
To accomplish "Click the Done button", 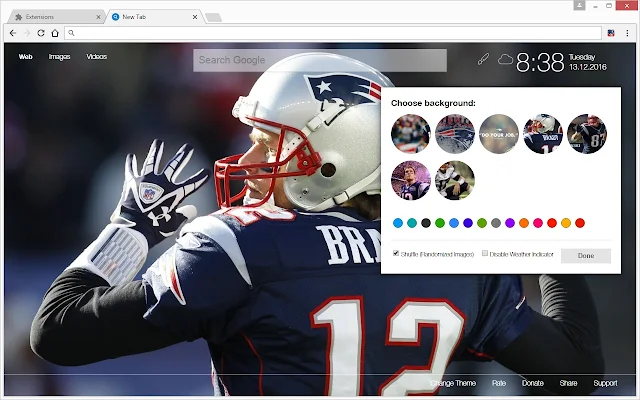I will 586,256.
